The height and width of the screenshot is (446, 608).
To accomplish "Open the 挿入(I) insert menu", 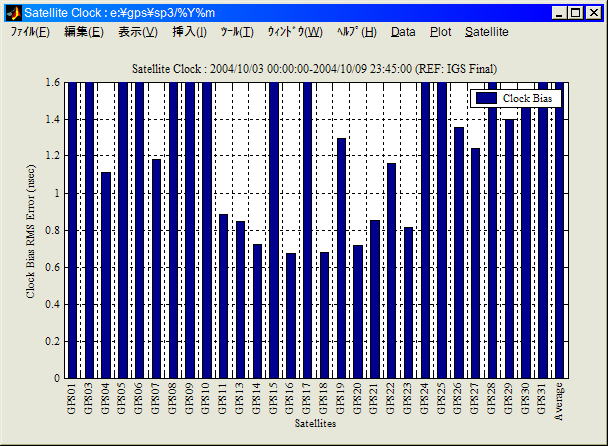I will click(190, 32).
